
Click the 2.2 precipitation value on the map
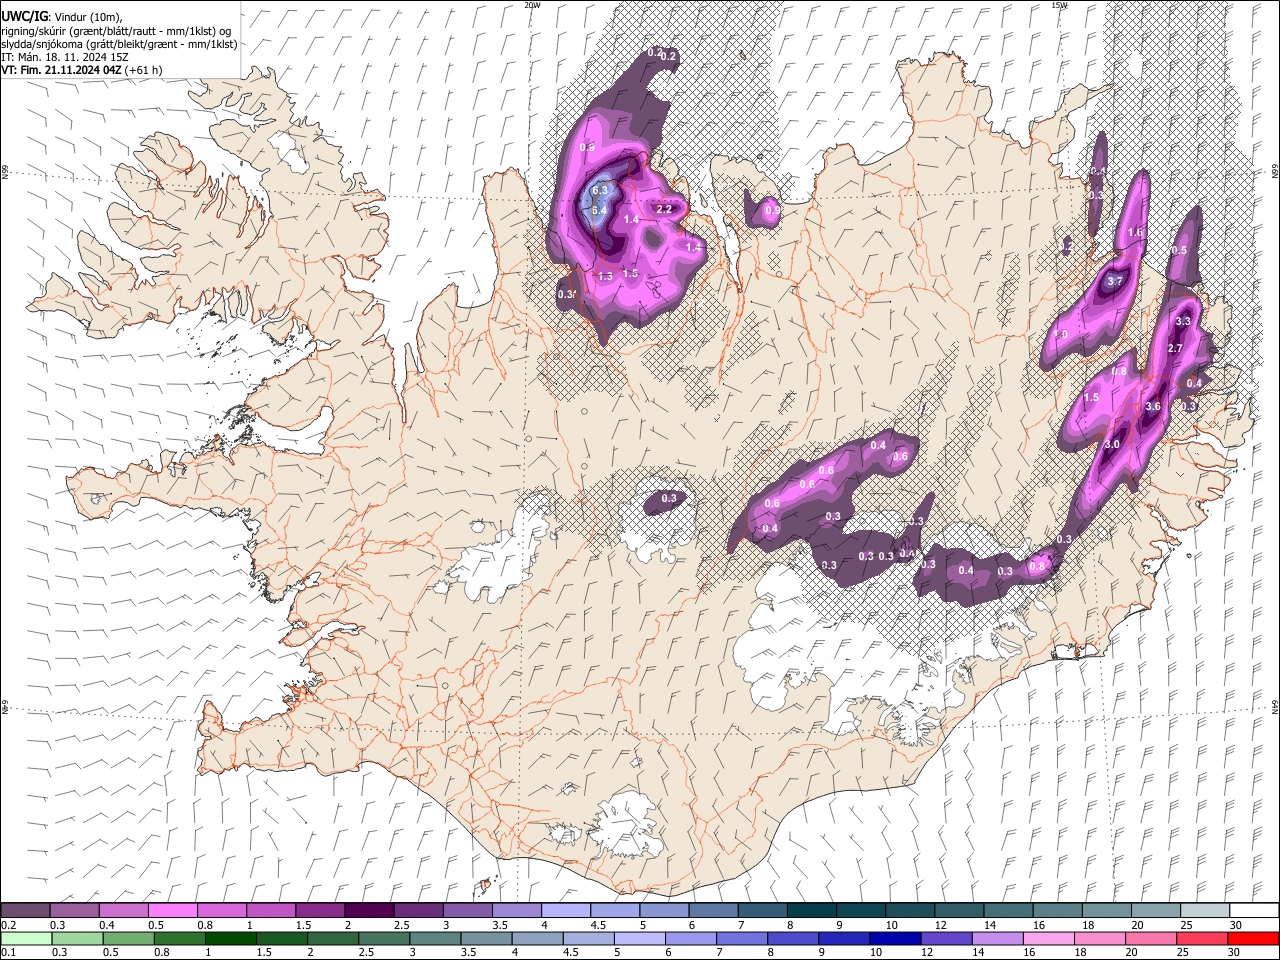point(664,209)
